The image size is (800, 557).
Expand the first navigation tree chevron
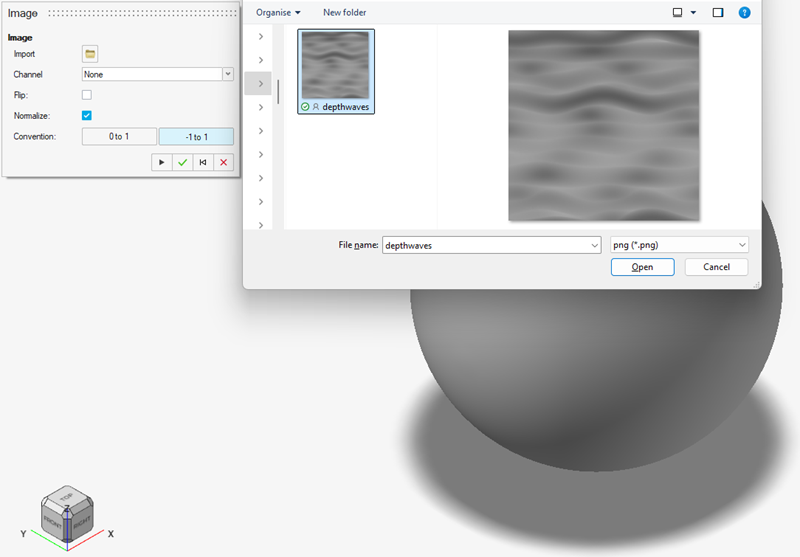click(261, 36)
